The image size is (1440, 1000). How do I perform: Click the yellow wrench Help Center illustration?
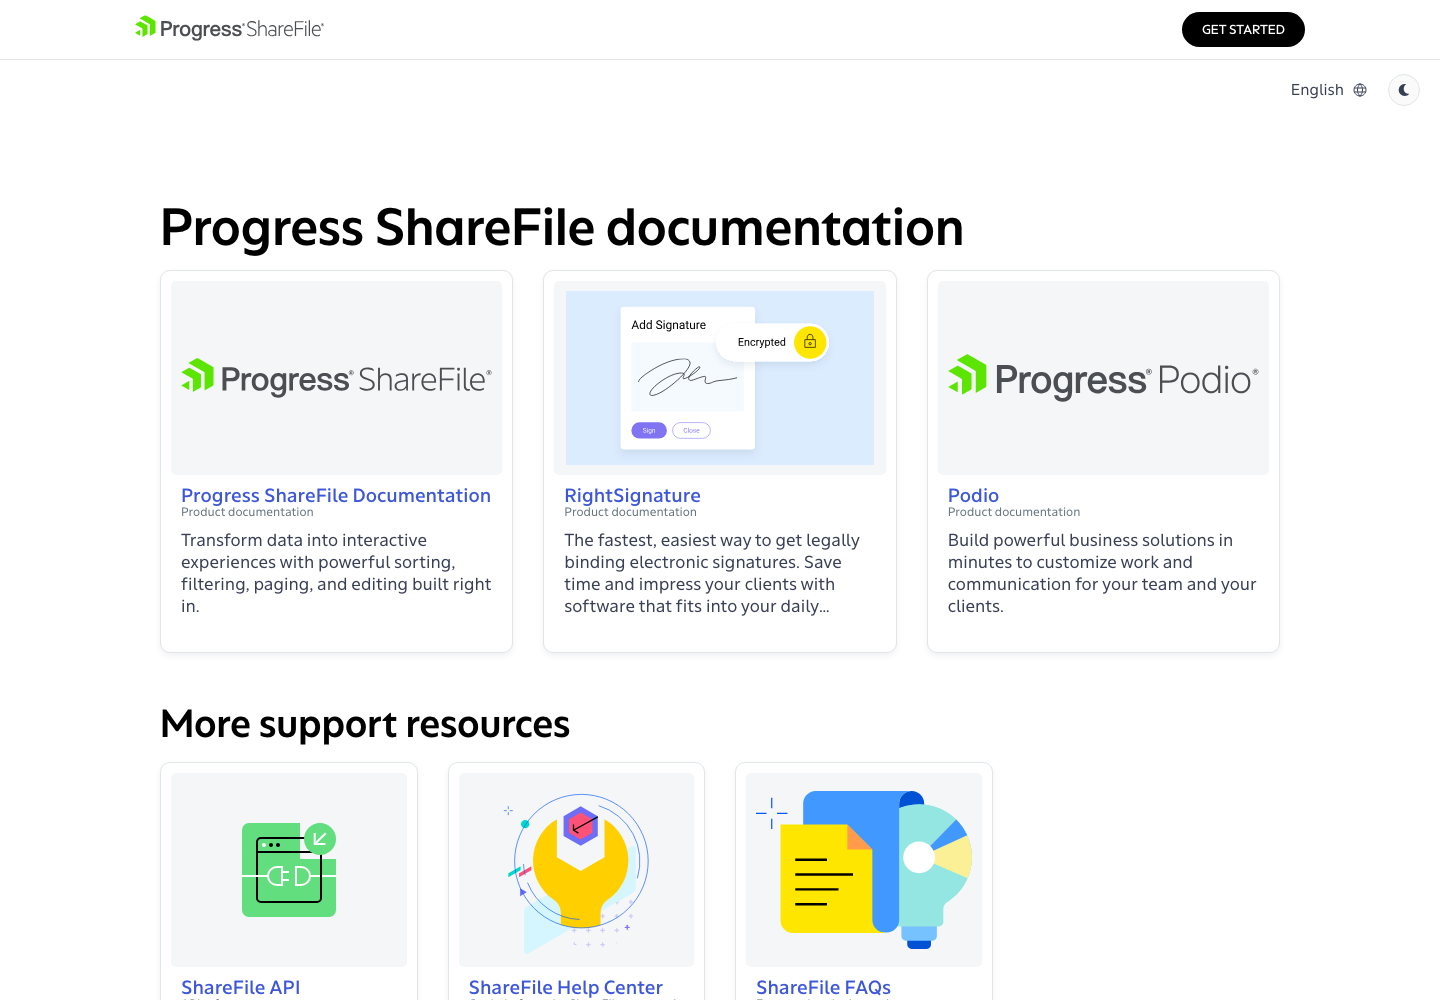coord(577,870)
